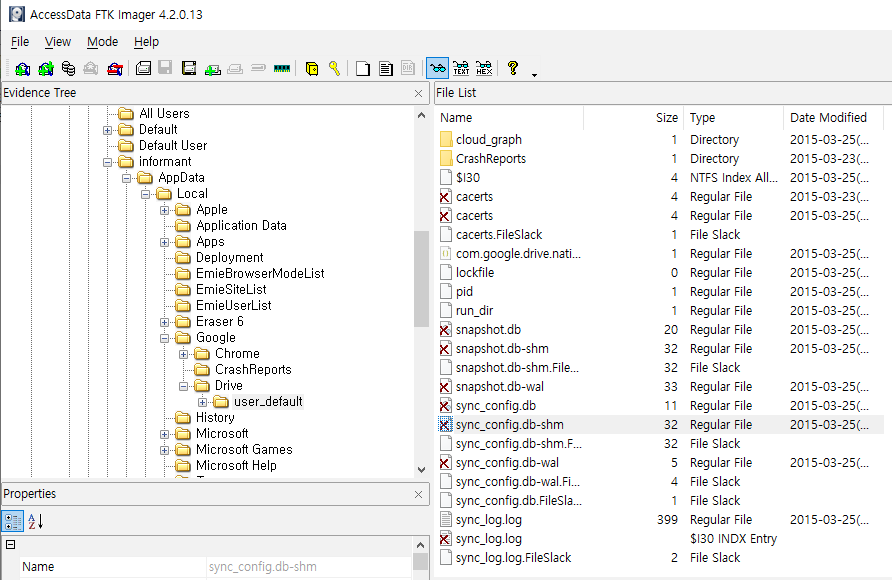Image resolution: width=892 pixels, height=580 pixels.
Task: Expand the Microsoft Games folder node
Action: pyautogui.click(x=164, y=450)
